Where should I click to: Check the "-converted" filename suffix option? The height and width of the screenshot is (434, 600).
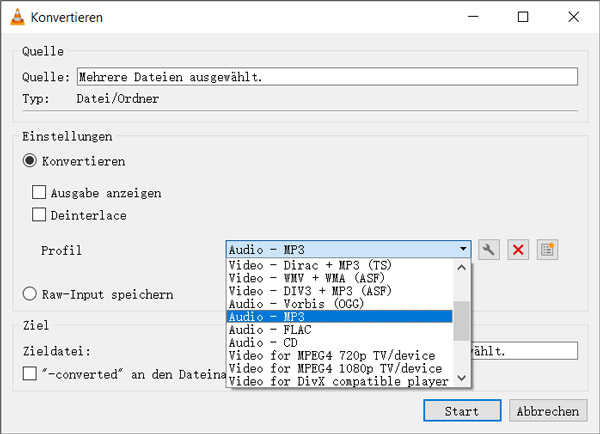[x=30, y=374]
